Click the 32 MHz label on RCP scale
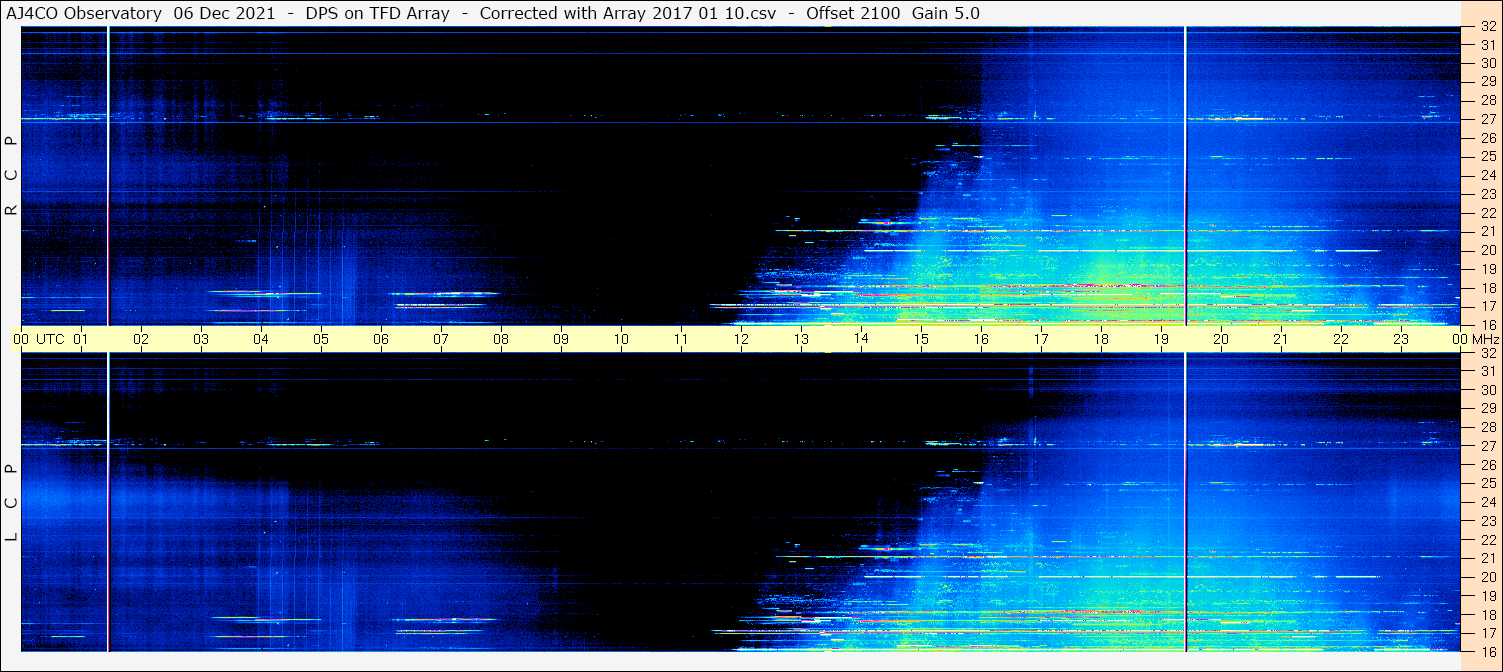The image size is (1503, 672). pos(1487,26)
